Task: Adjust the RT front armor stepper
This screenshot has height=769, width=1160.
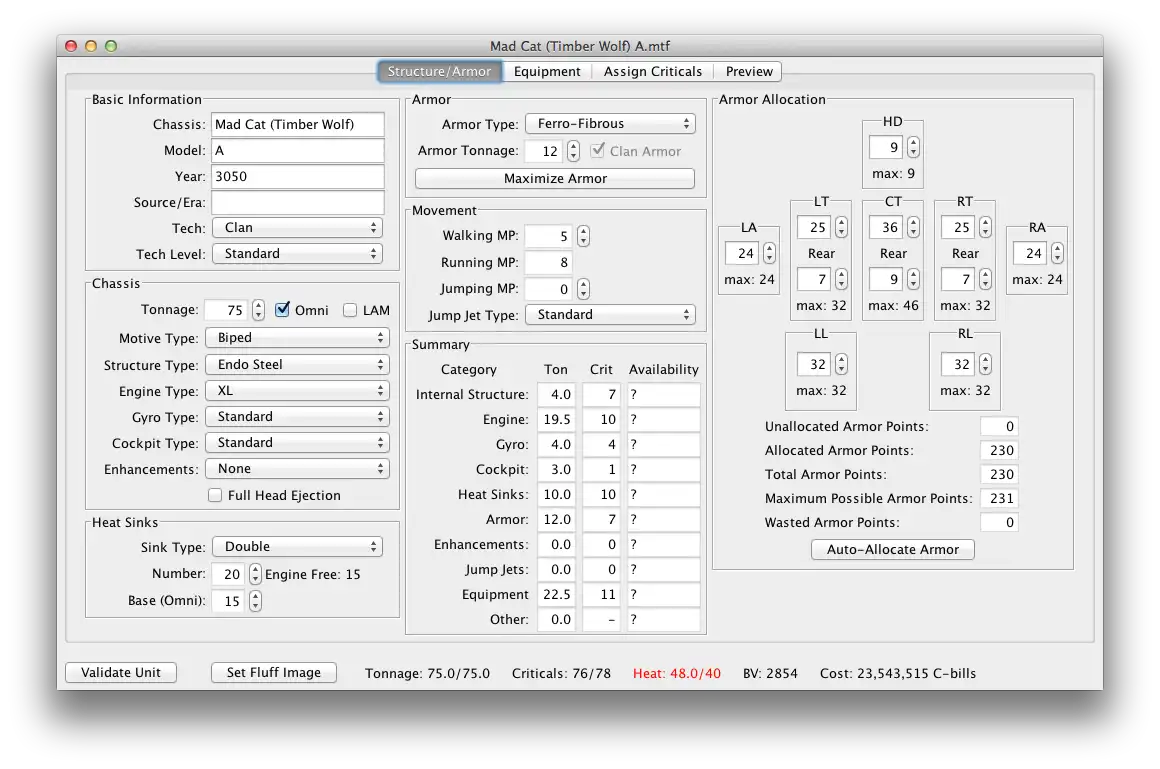Action: pos(985,227)
